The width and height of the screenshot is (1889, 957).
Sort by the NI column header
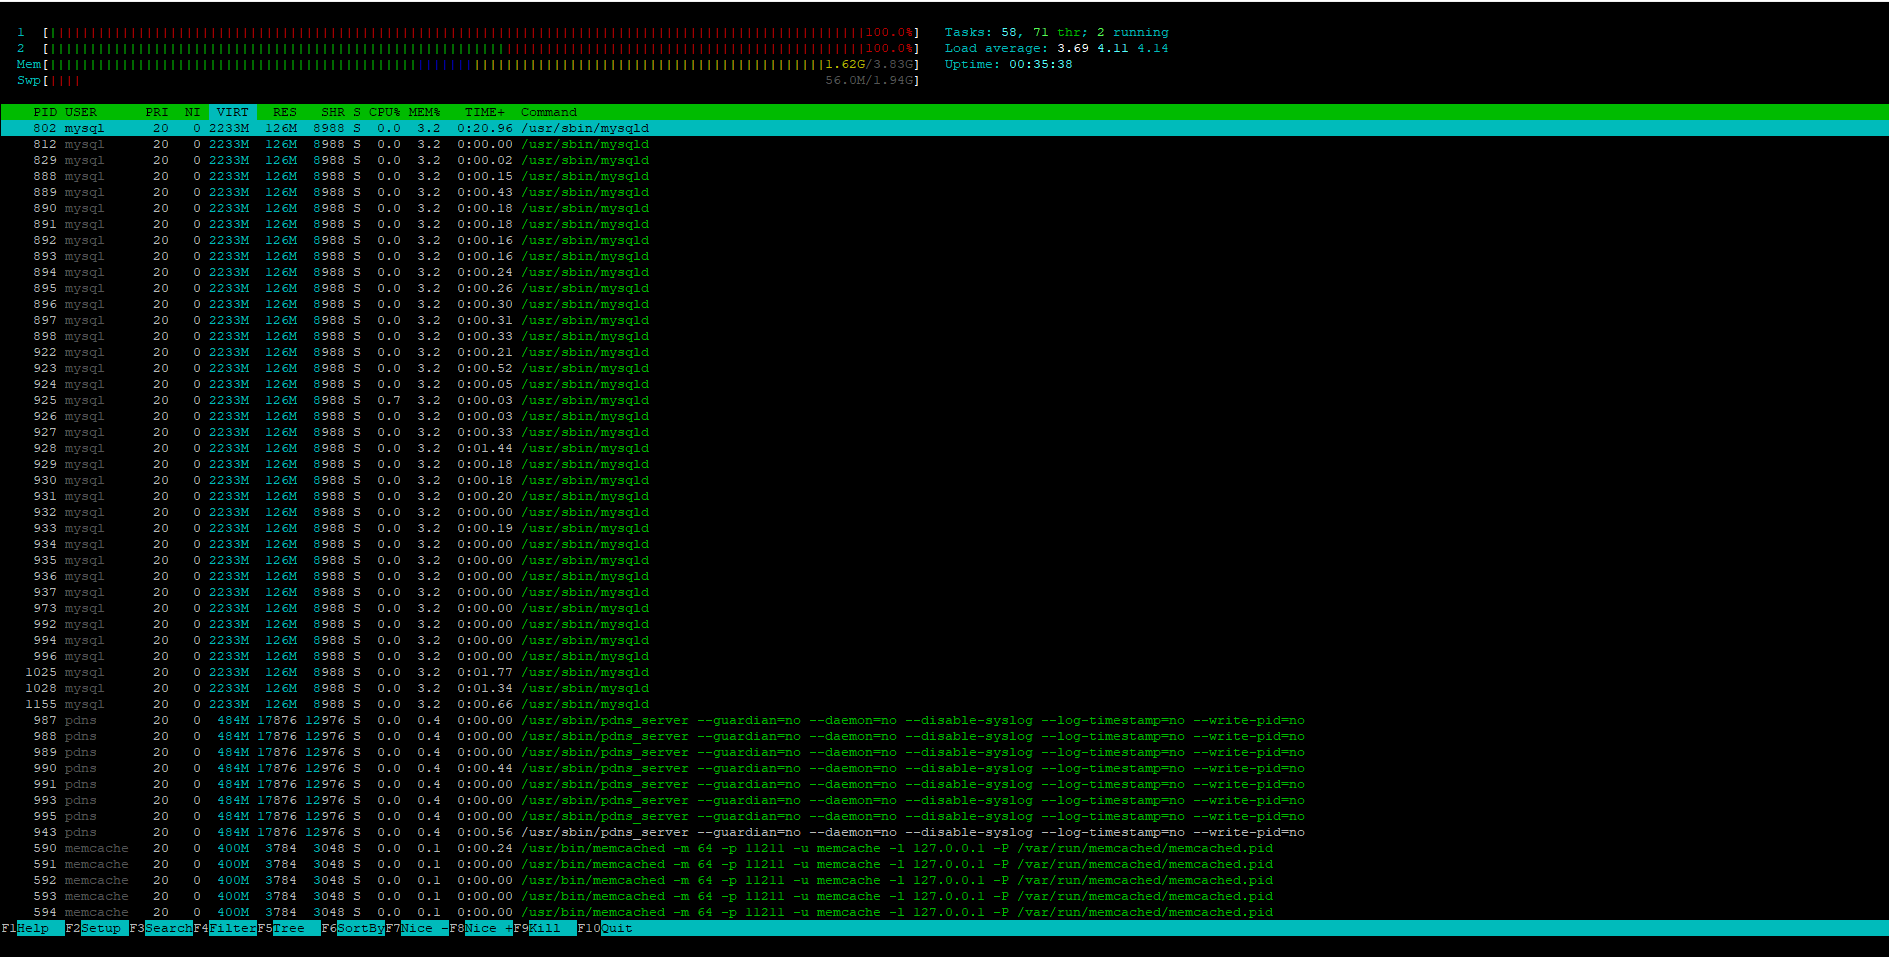coord(193,112)
